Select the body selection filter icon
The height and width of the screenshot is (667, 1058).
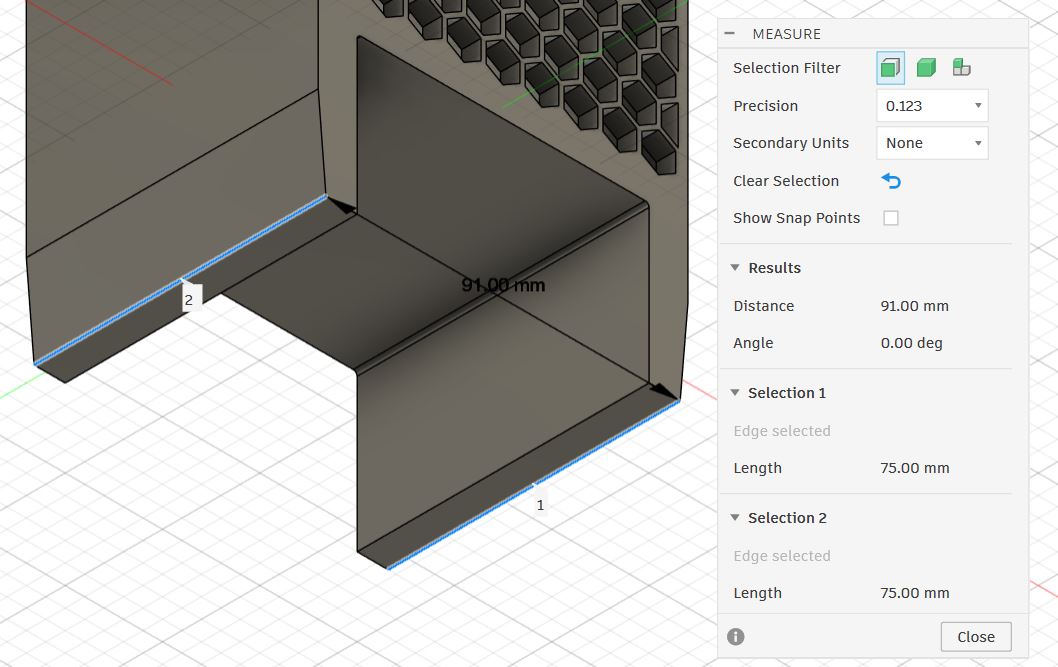tap(926, 67)
